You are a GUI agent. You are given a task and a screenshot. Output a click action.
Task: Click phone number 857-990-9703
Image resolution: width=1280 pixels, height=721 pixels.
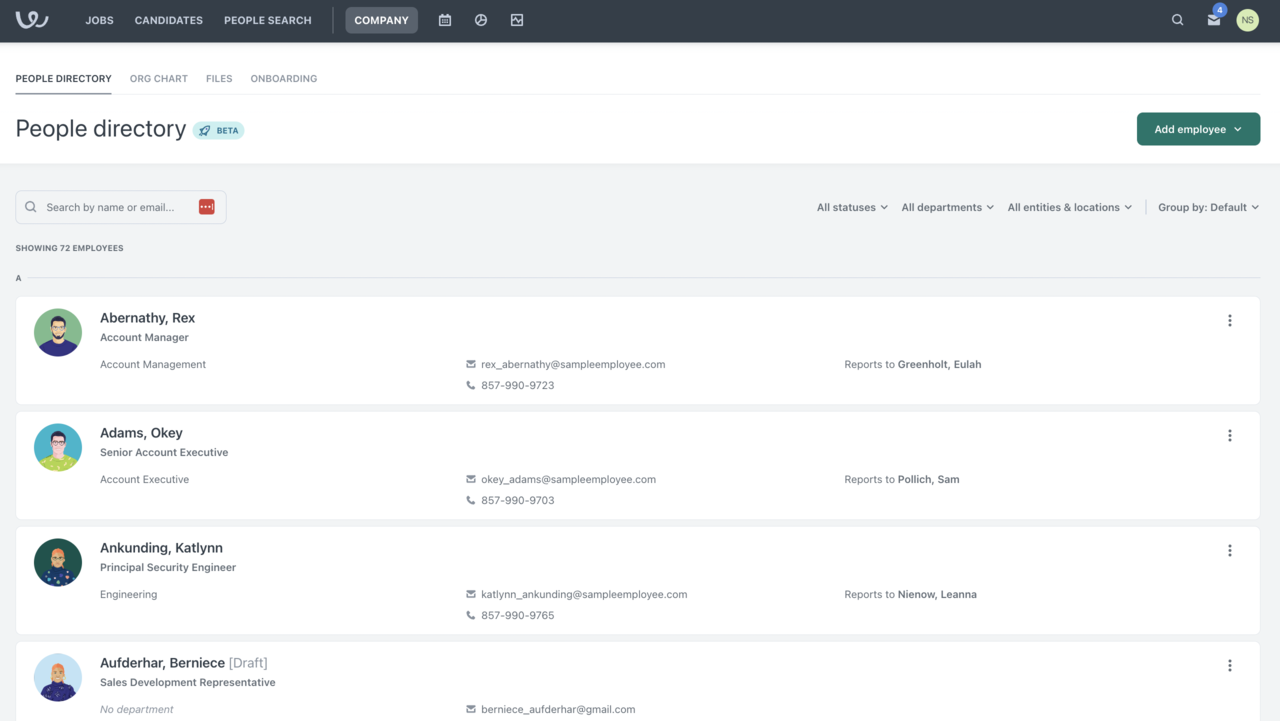pos(517,501)
